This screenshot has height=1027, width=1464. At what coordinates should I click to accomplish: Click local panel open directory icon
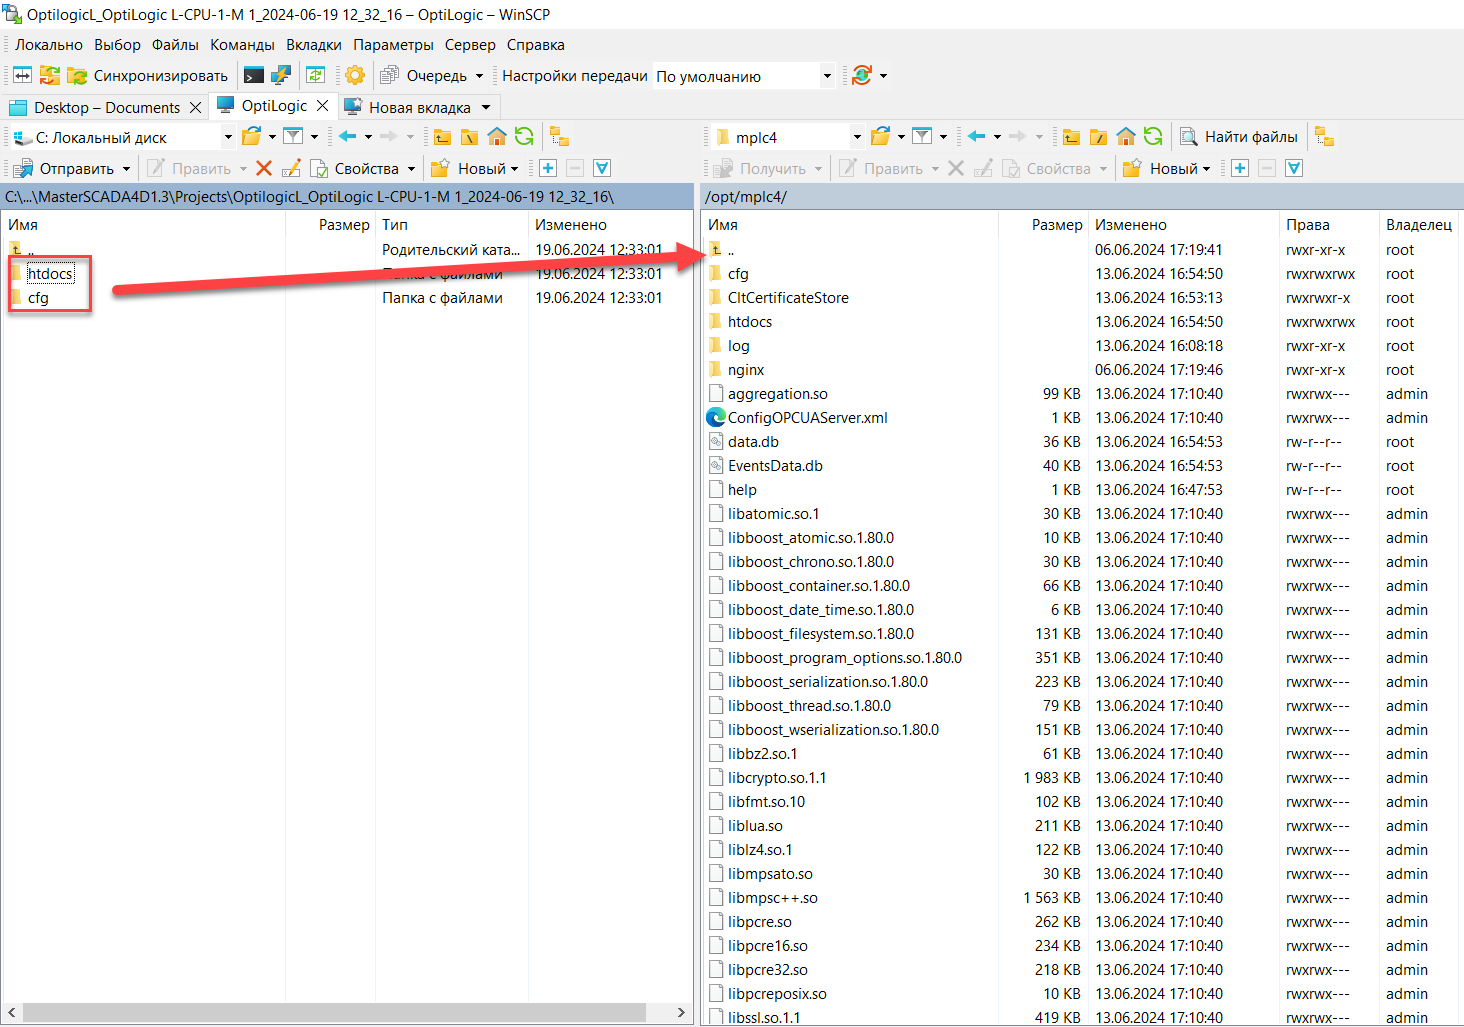[252, 136]
